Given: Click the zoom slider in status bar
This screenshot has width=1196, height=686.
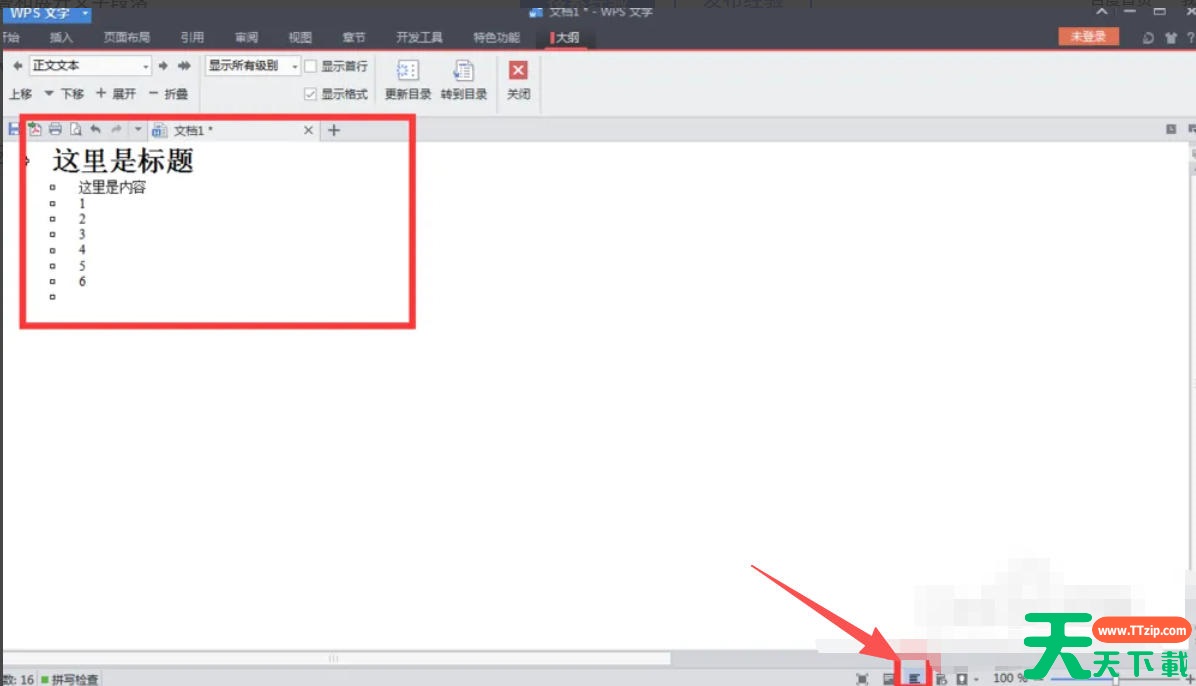Looking at the screenshot, I should point(1115,679).
